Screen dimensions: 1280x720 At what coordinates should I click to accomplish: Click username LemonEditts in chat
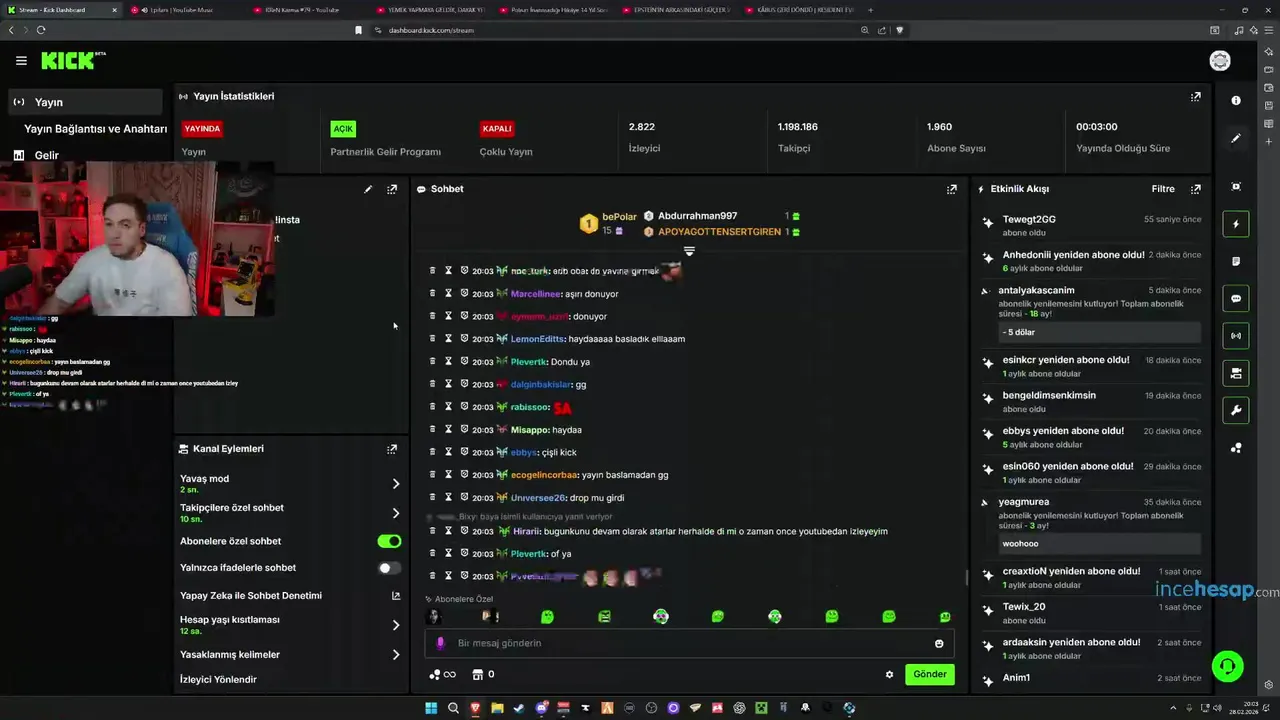[537, 339]
